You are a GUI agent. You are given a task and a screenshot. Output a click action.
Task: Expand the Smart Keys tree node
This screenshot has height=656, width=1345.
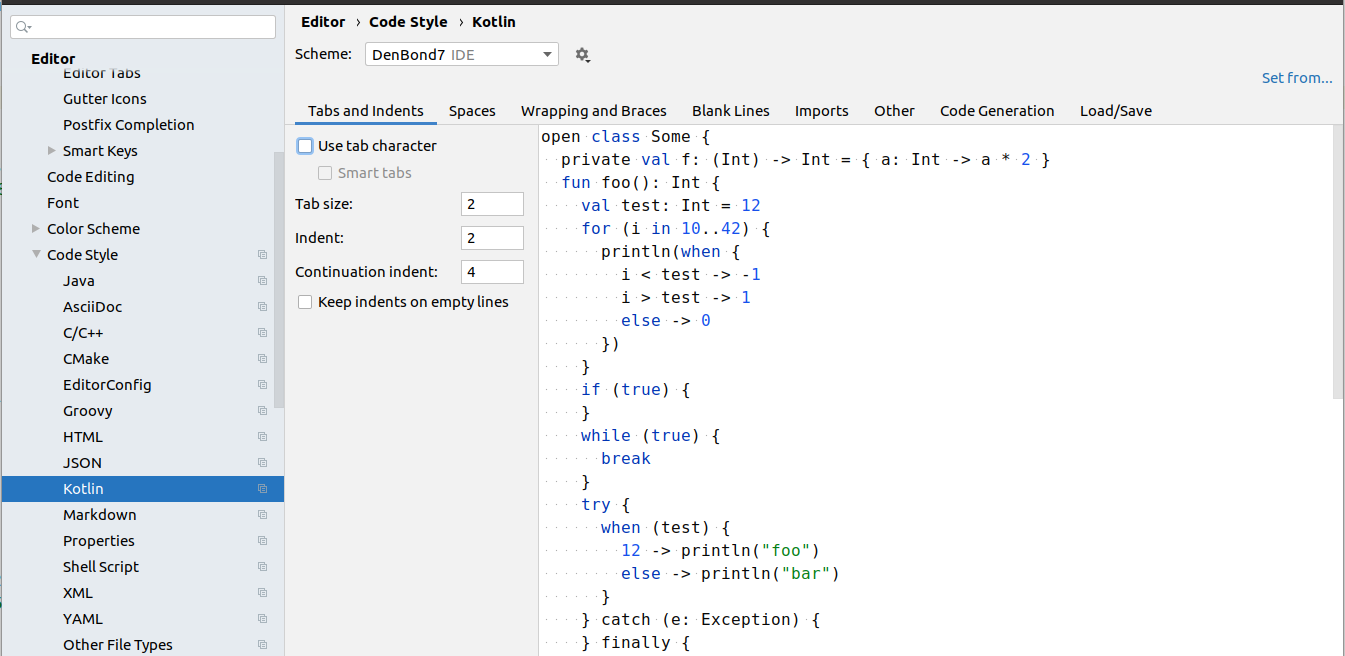coord(52,151)
